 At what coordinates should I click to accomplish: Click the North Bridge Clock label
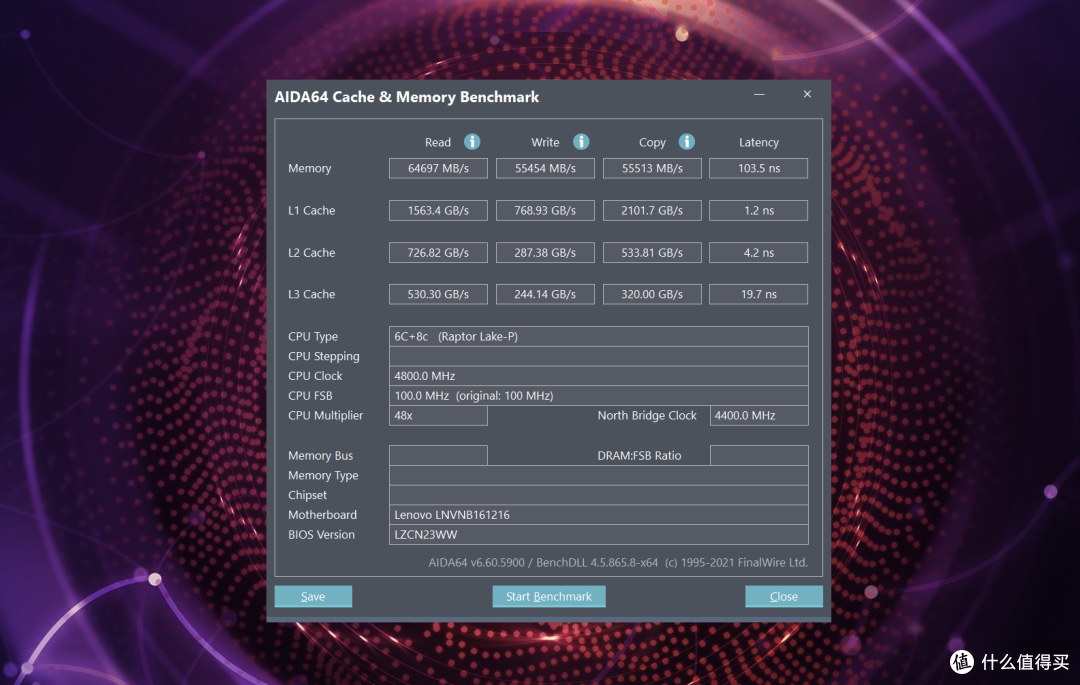point(647,416)
